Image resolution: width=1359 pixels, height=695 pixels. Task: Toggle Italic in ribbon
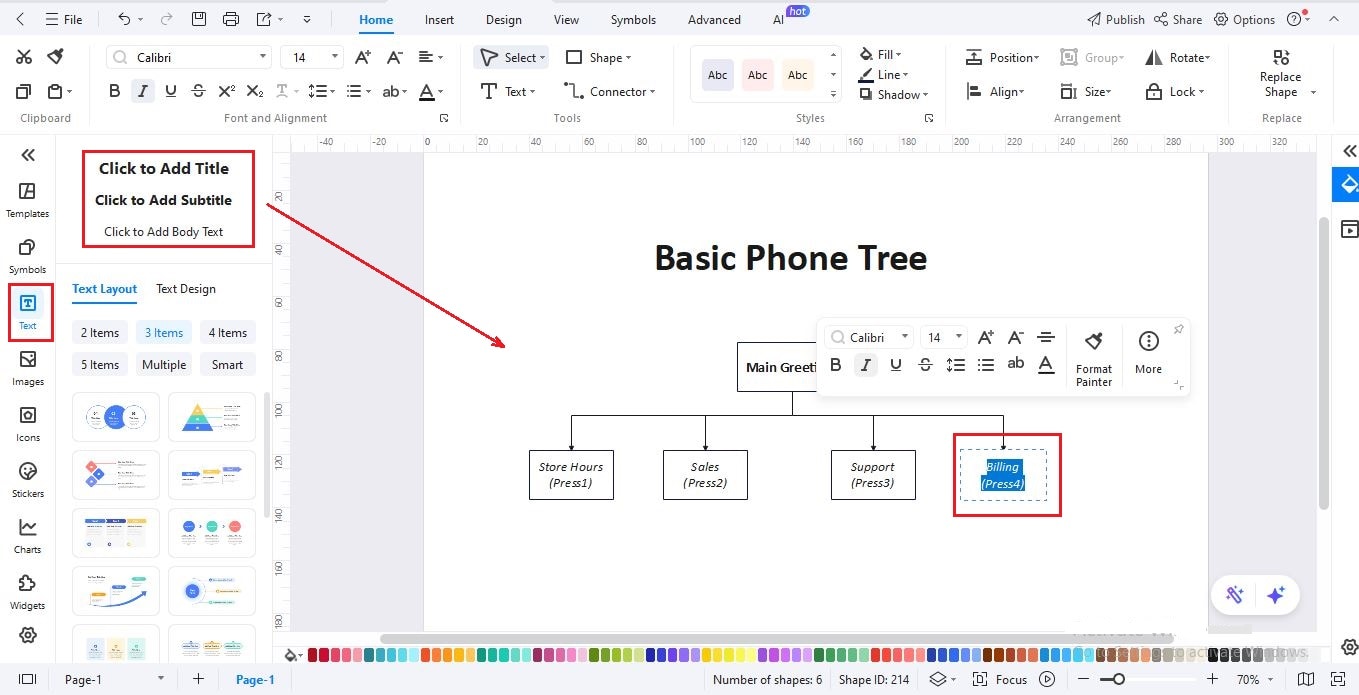click(x=143, y=91)
